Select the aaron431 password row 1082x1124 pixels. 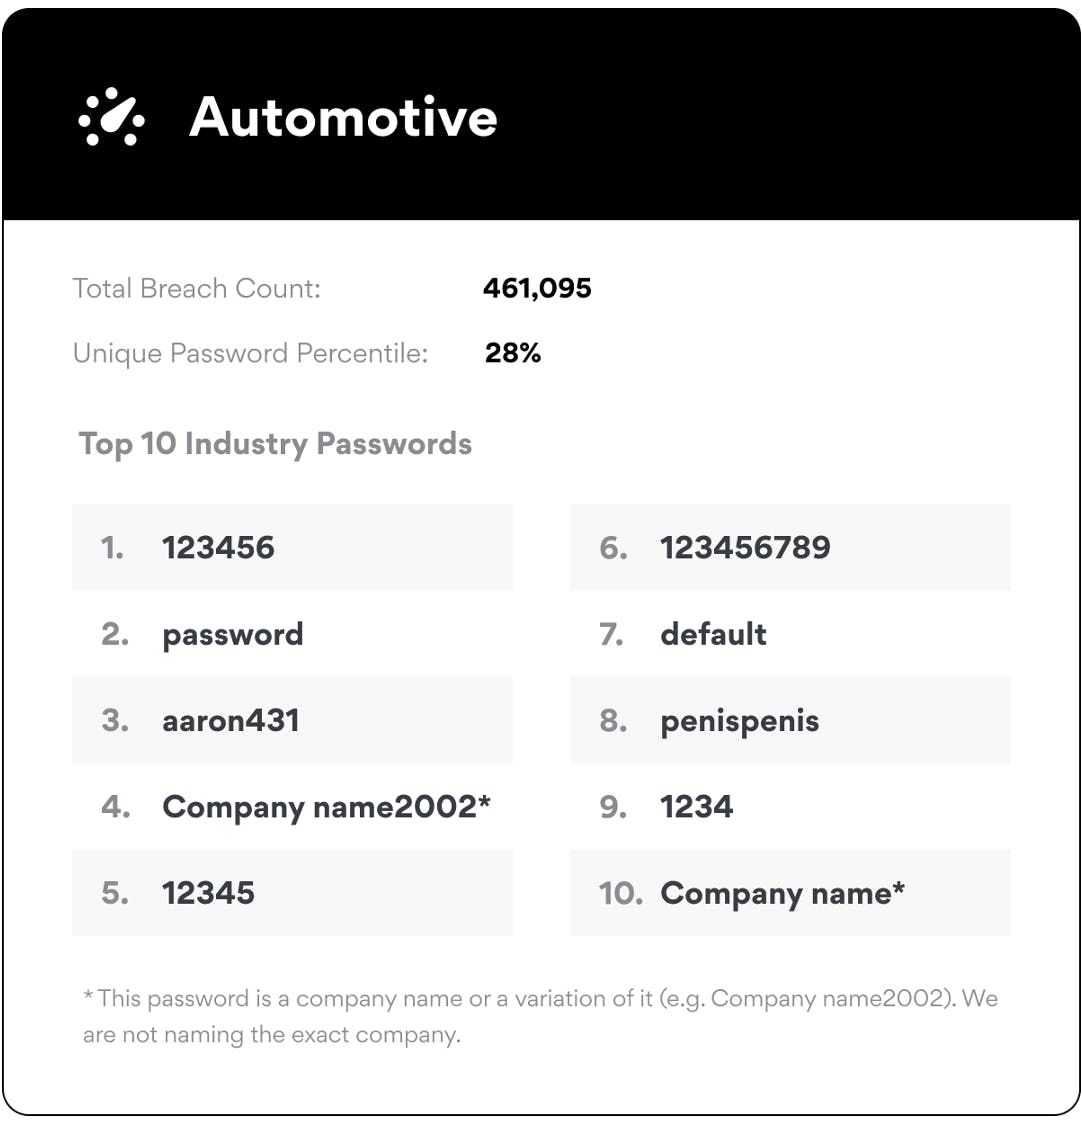click(292, 721)
